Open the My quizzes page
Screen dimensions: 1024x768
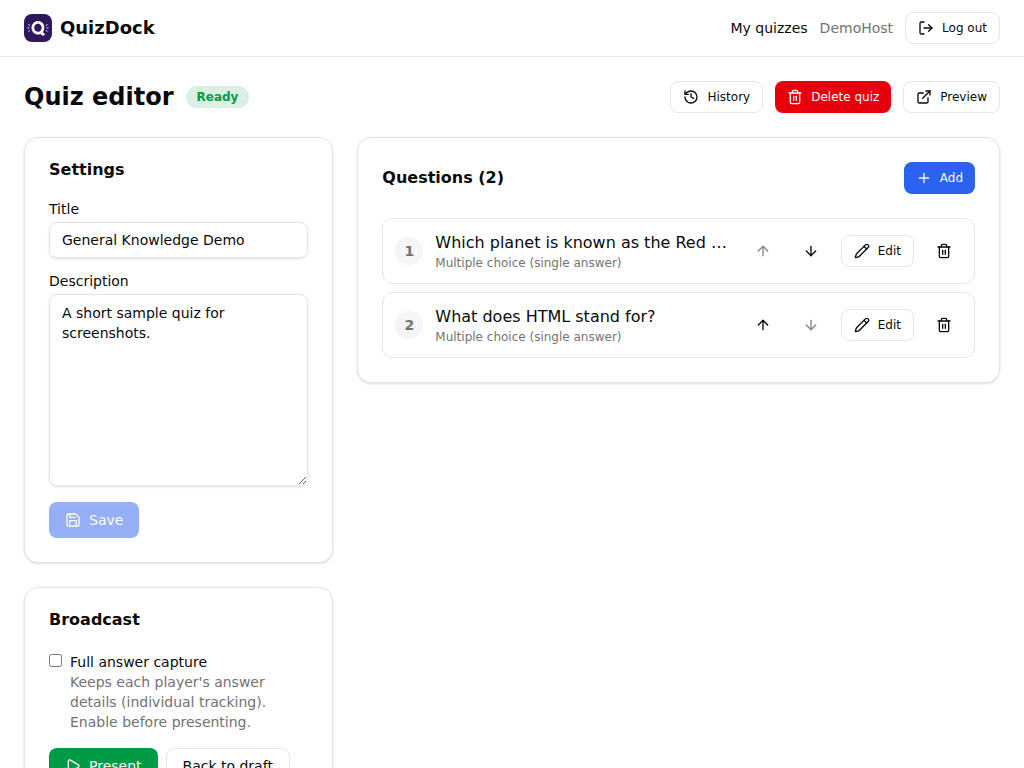[x=769, y=28]
